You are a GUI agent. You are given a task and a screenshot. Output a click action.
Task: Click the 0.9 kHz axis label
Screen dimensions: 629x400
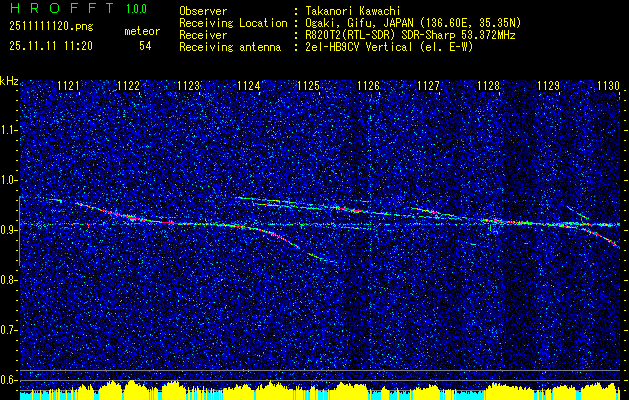8,231
